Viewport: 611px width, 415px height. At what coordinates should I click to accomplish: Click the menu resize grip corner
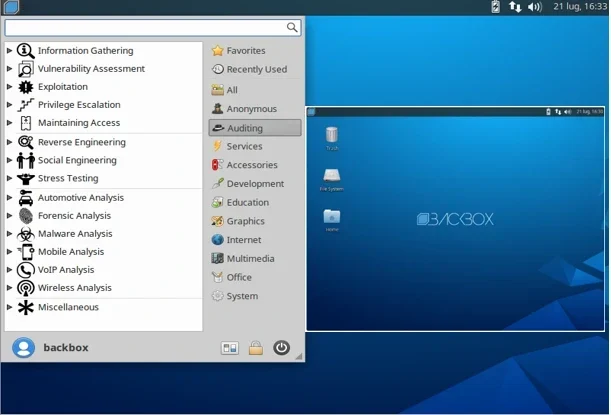[299, 356]
